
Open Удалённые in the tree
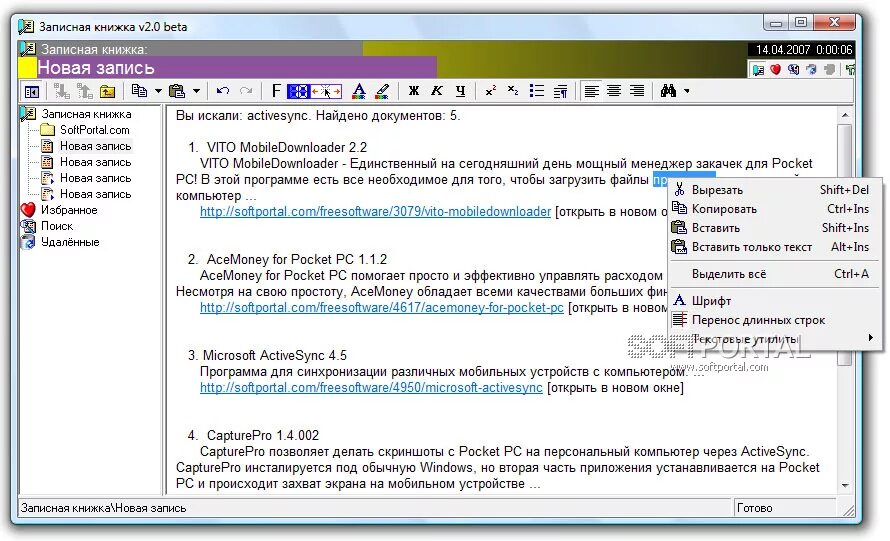[x=70, y=242]
